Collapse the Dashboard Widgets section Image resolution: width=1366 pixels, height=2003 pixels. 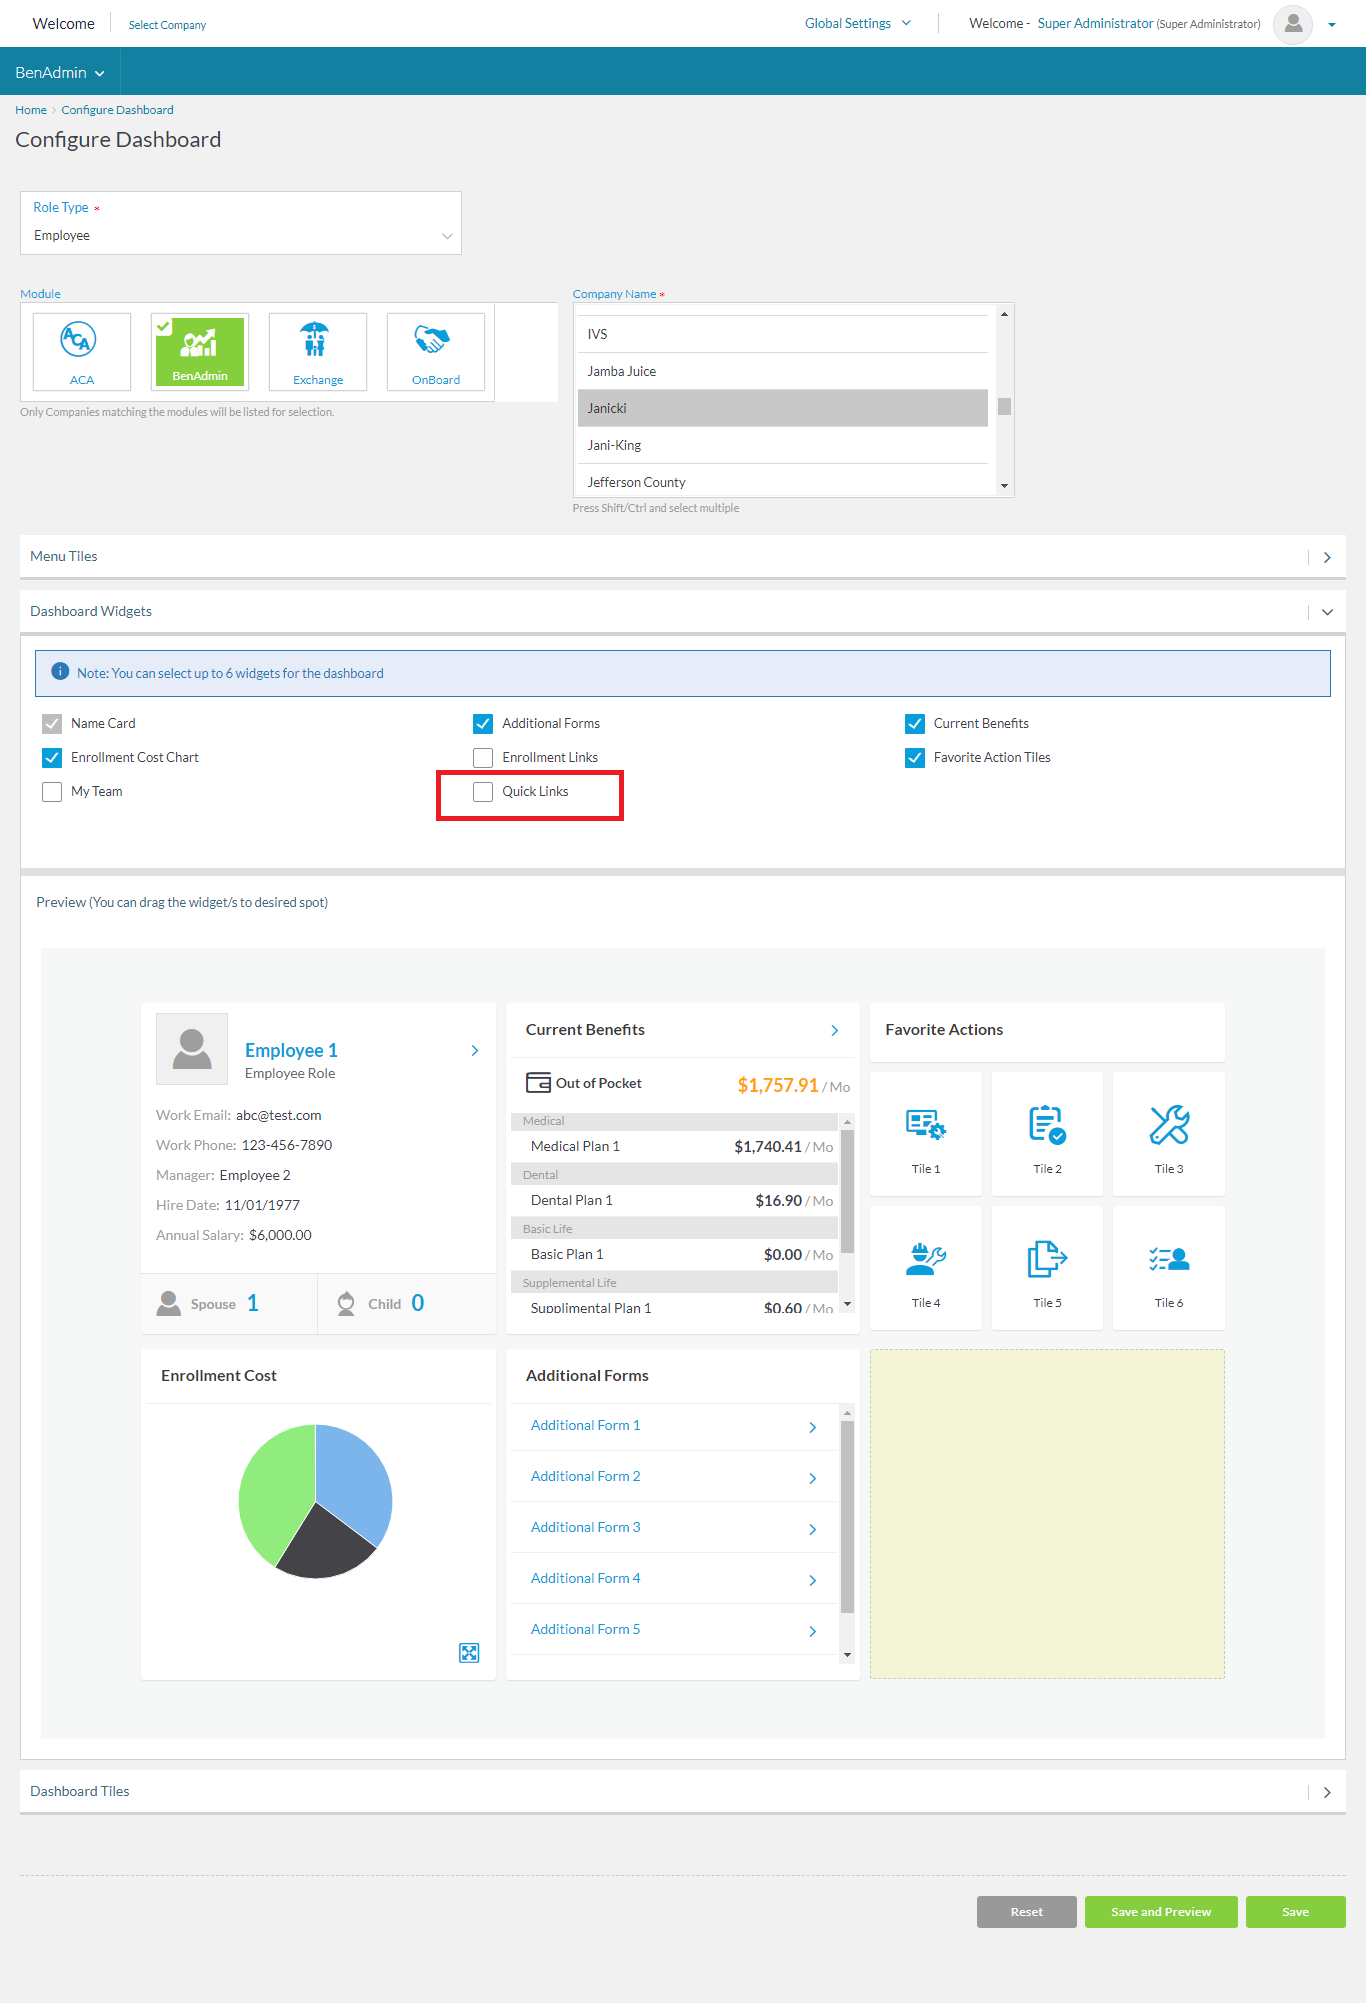pyautogui.click(x=1327, y=612)
